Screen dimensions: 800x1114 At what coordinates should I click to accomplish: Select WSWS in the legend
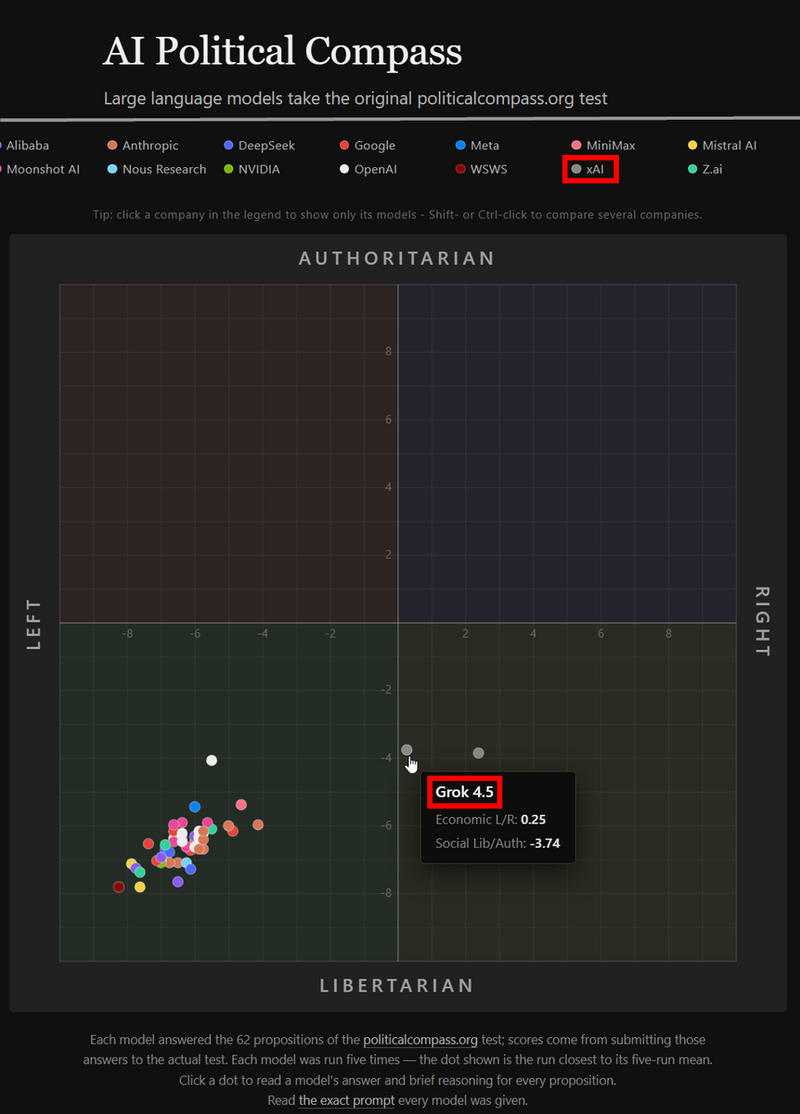(481, 169)
